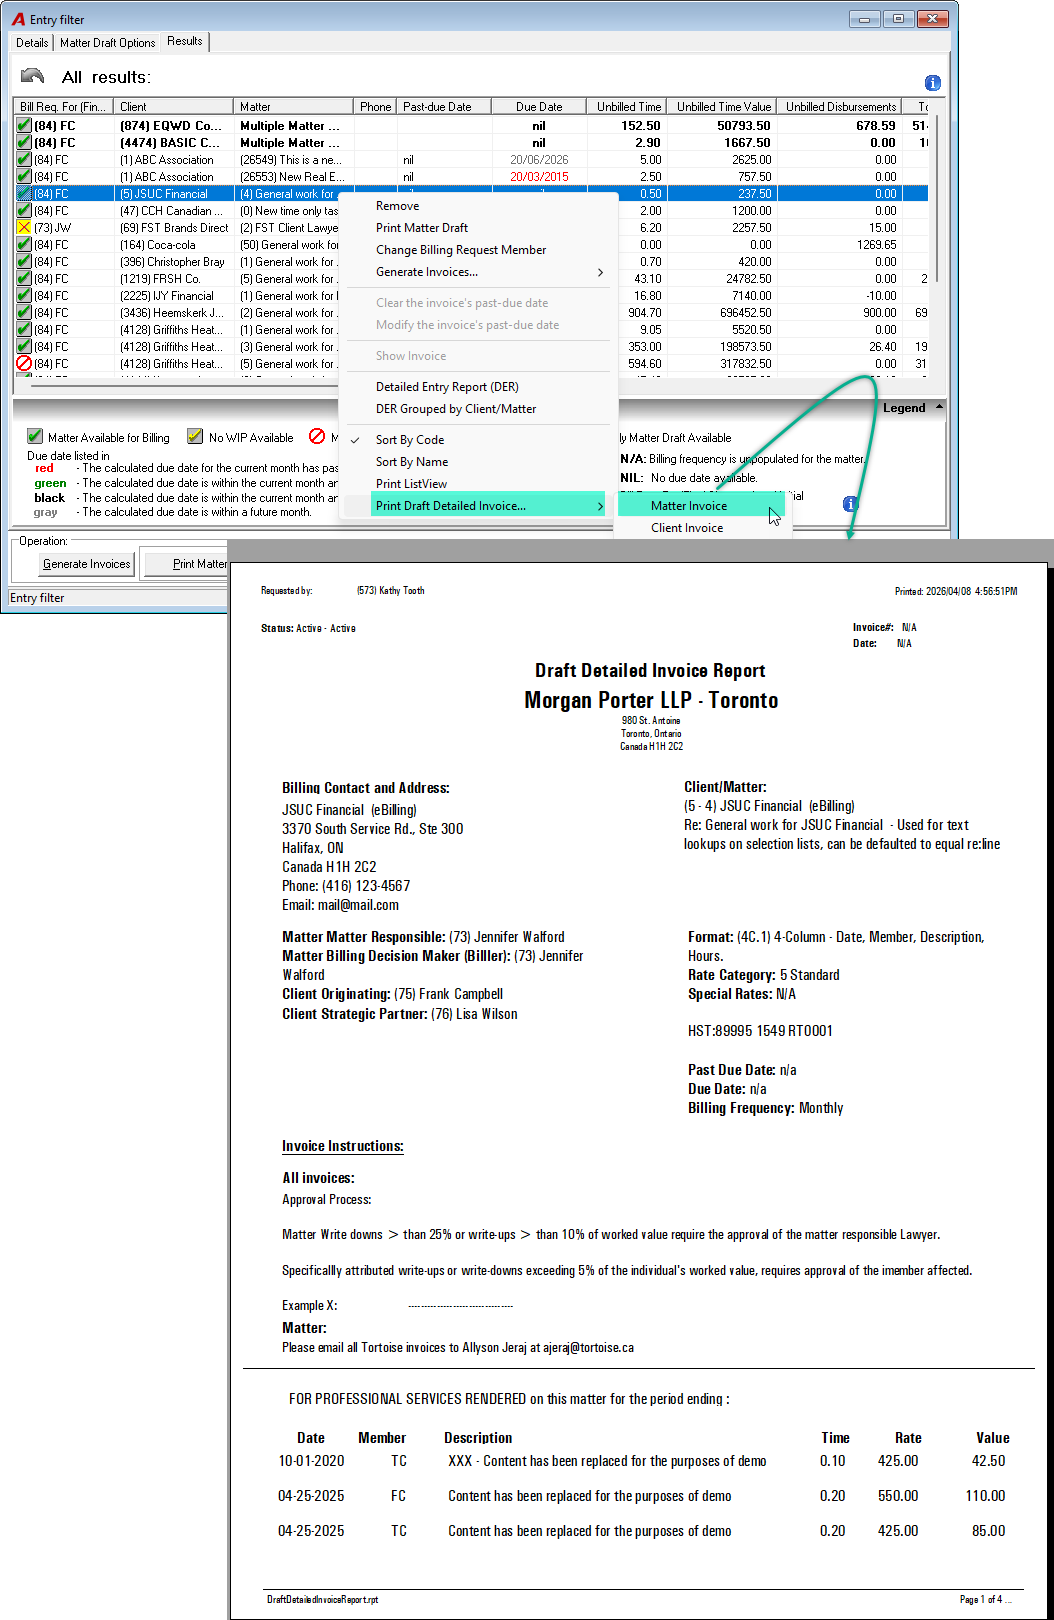Sort by the Client column header
The height and width of the screenshot is (1620, 1054).
(x=174, y=107)
